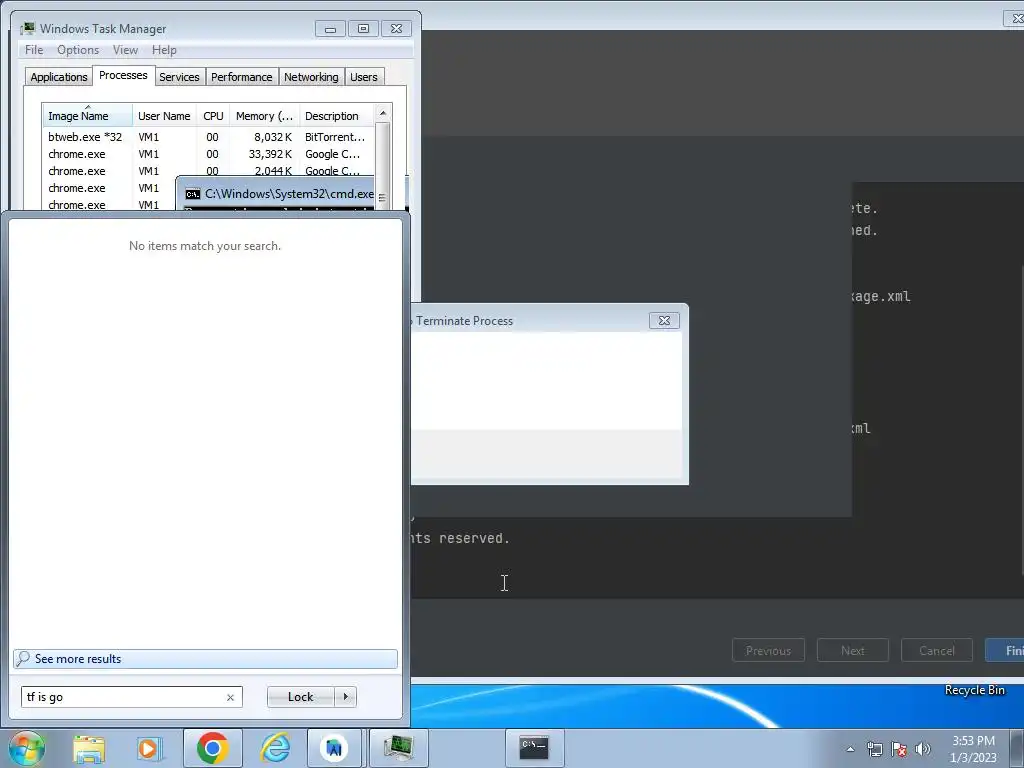Click the 'No items match your search' text
The height and width of the screenshot is (768, 1024).
pos(204,246)
